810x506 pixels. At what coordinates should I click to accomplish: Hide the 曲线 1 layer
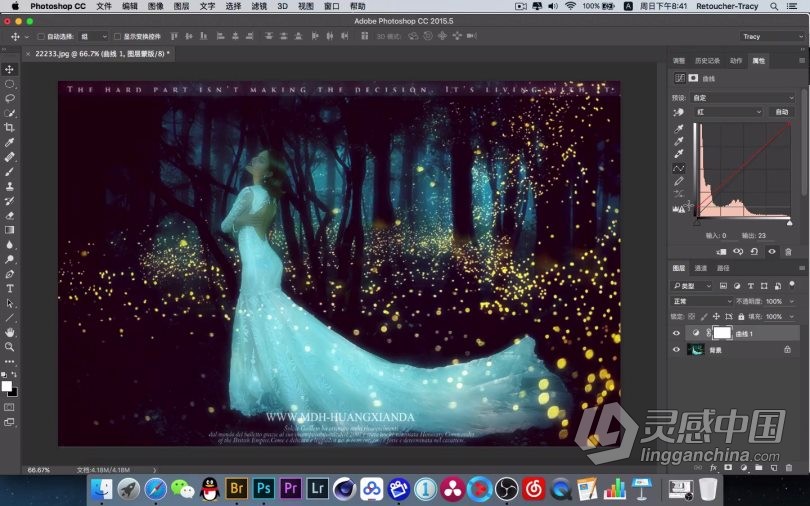click(676, 334)
